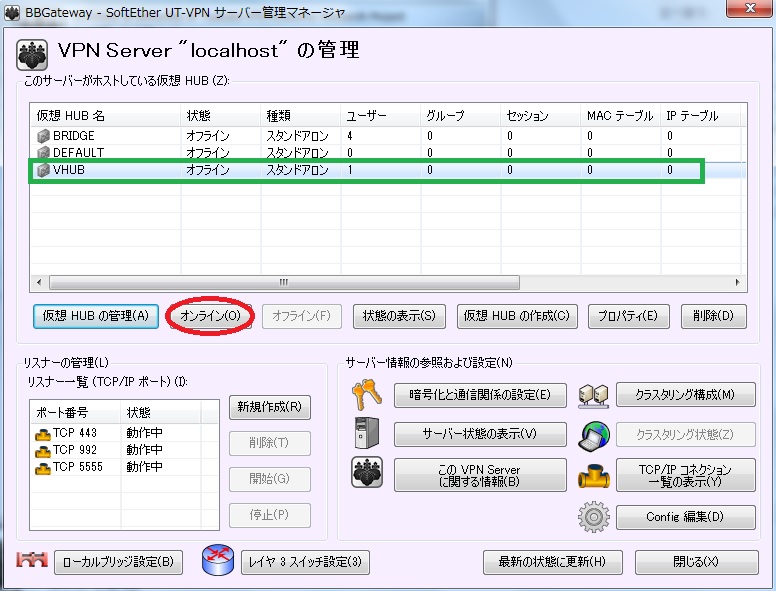Viewport: 776px width, 591px height.
Task: Click listener 開始(G) button
Action: [270, 479]
